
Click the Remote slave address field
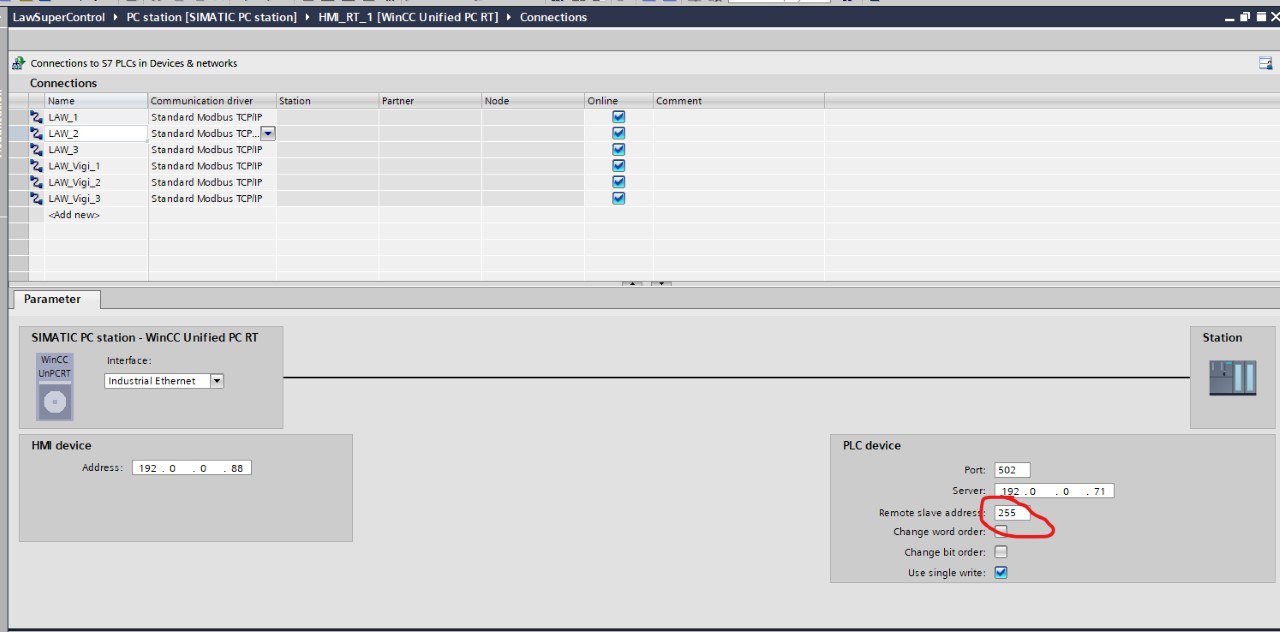tap(1012, 513)
